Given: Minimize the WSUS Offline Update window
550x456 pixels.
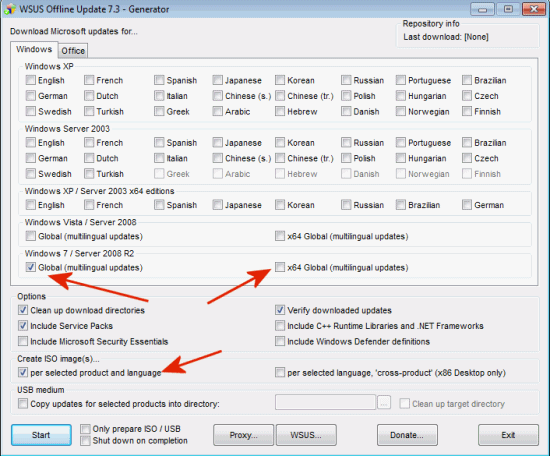Looking at the screenshot, I should click(x=483, y=9).
